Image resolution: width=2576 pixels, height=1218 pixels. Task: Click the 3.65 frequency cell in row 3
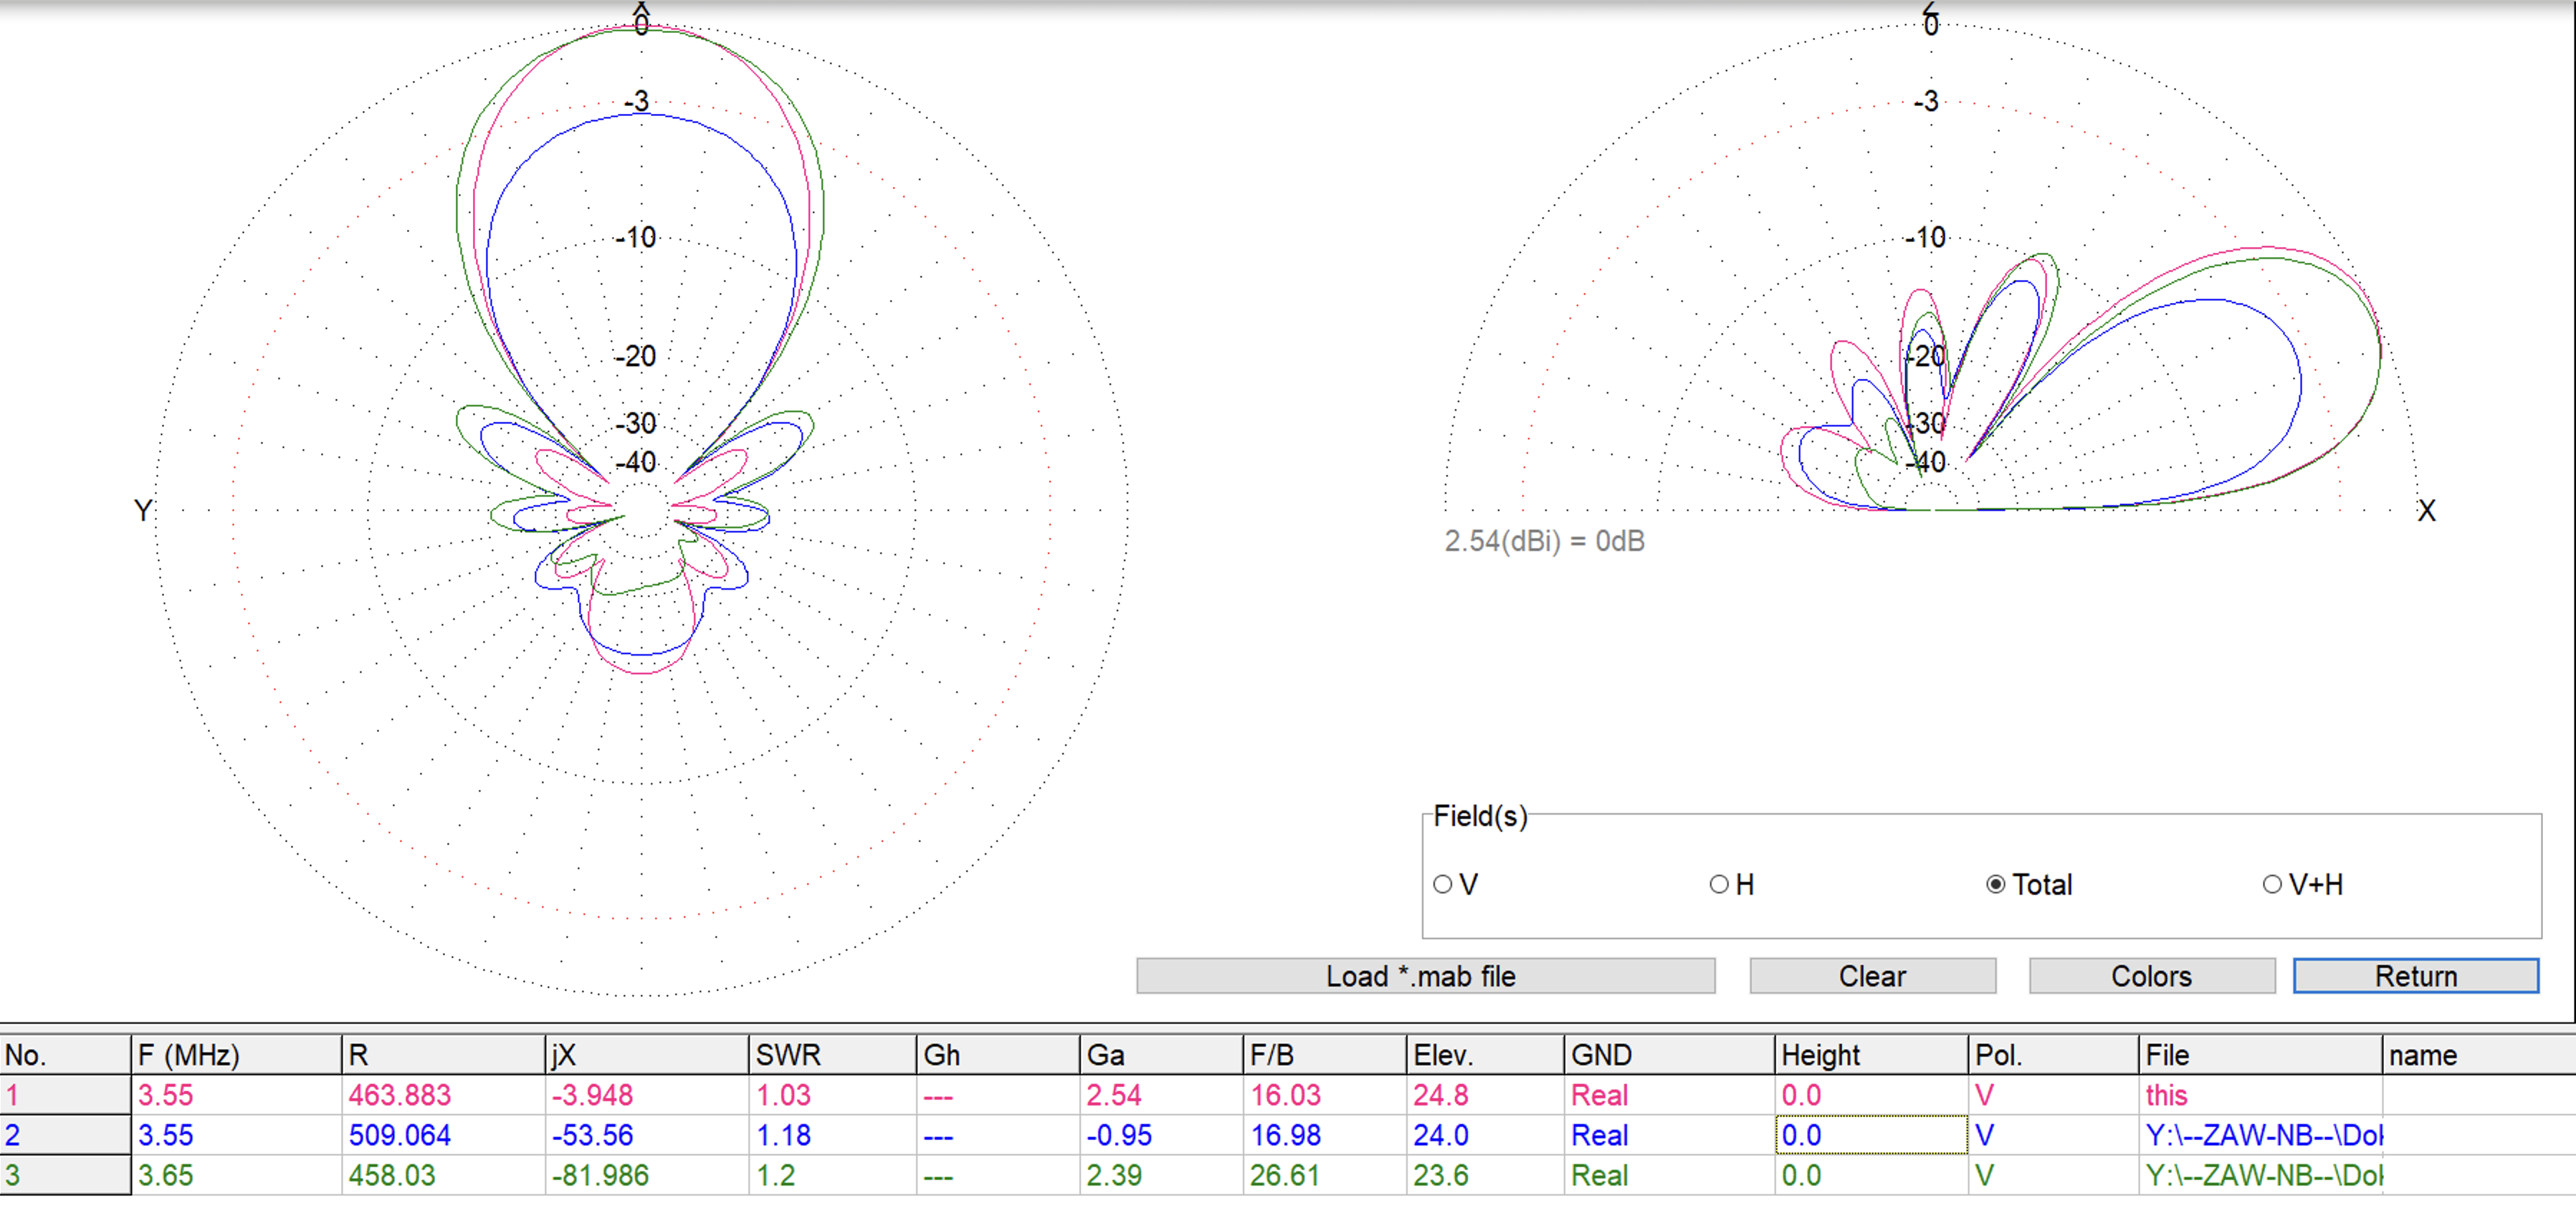[235, 1175]
